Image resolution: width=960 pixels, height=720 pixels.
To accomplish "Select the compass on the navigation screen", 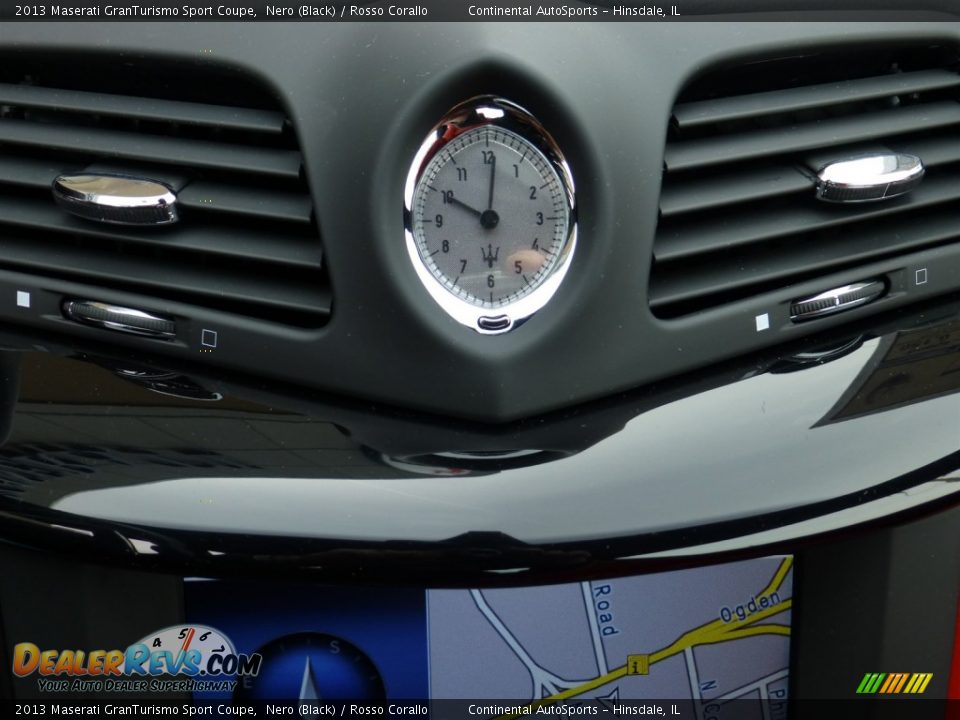I will (311, 670).
